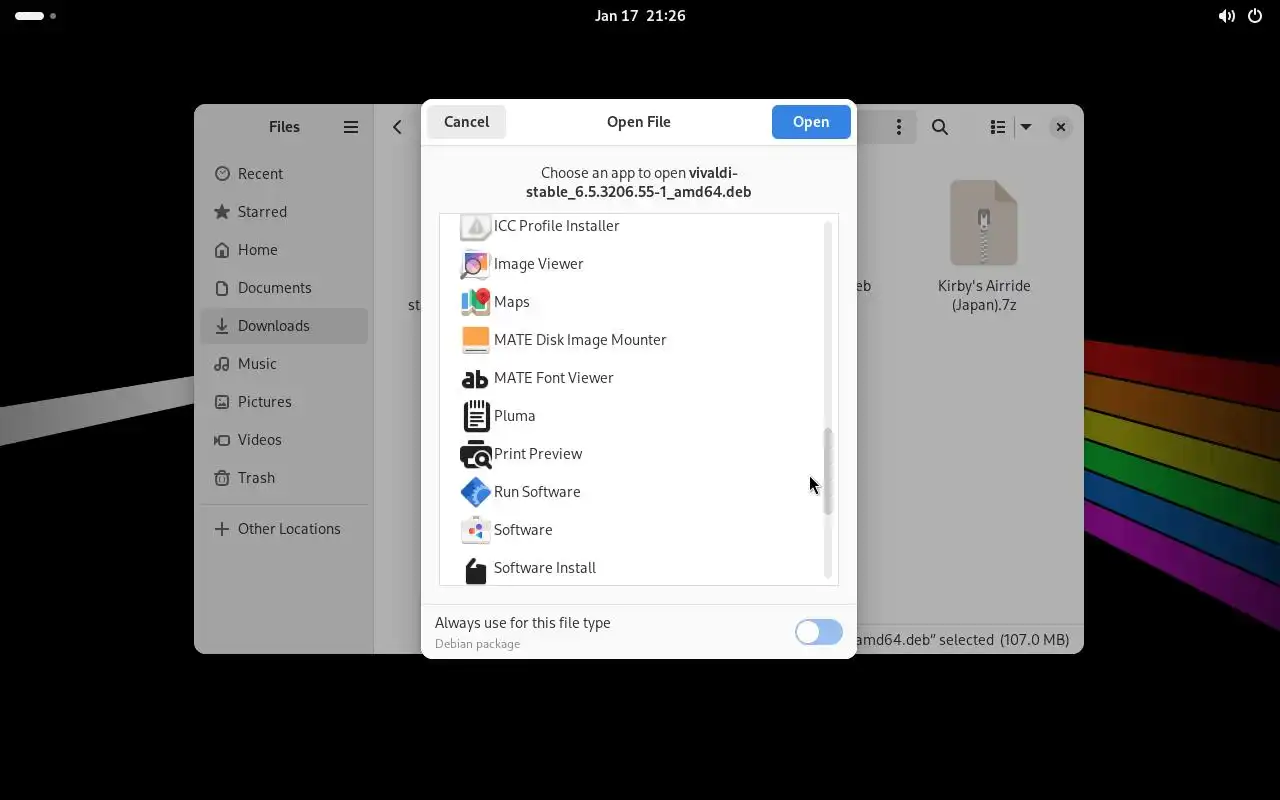Select Downloads in Files sidebar
The height and width of the screenshot is (800, 1280).
tap(284, 326)
